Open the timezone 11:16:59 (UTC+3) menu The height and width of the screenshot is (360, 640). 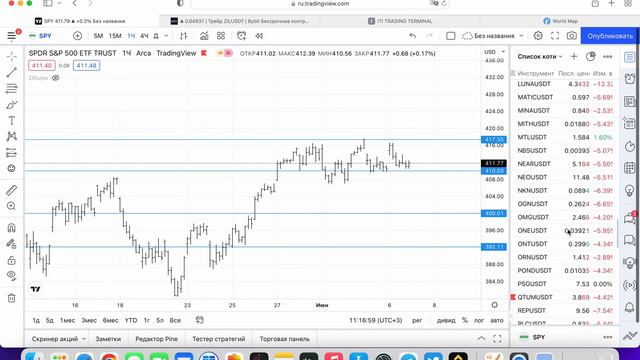(376, 320)
